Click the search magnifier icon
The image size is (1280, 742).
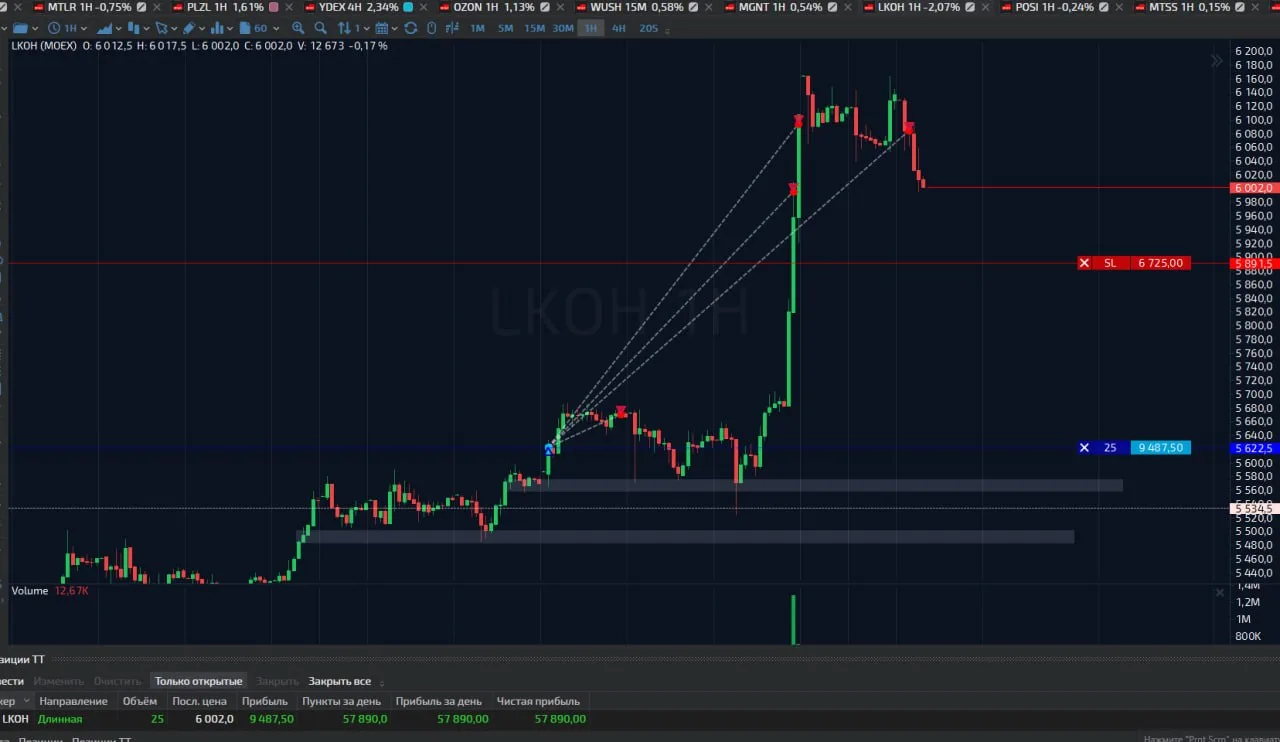point(320,28)
